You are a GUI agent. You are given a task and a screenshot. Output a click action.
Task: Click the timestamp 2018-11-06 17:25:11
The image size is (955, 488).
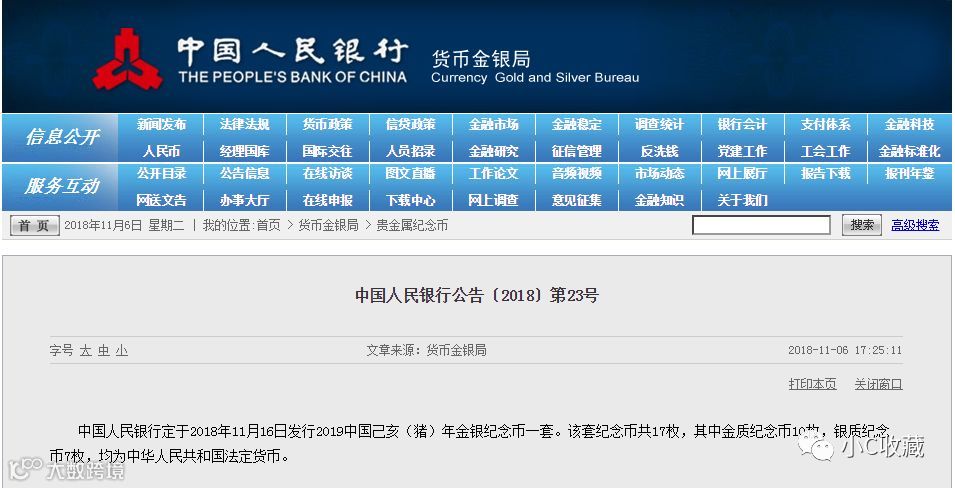coord(845,351)
